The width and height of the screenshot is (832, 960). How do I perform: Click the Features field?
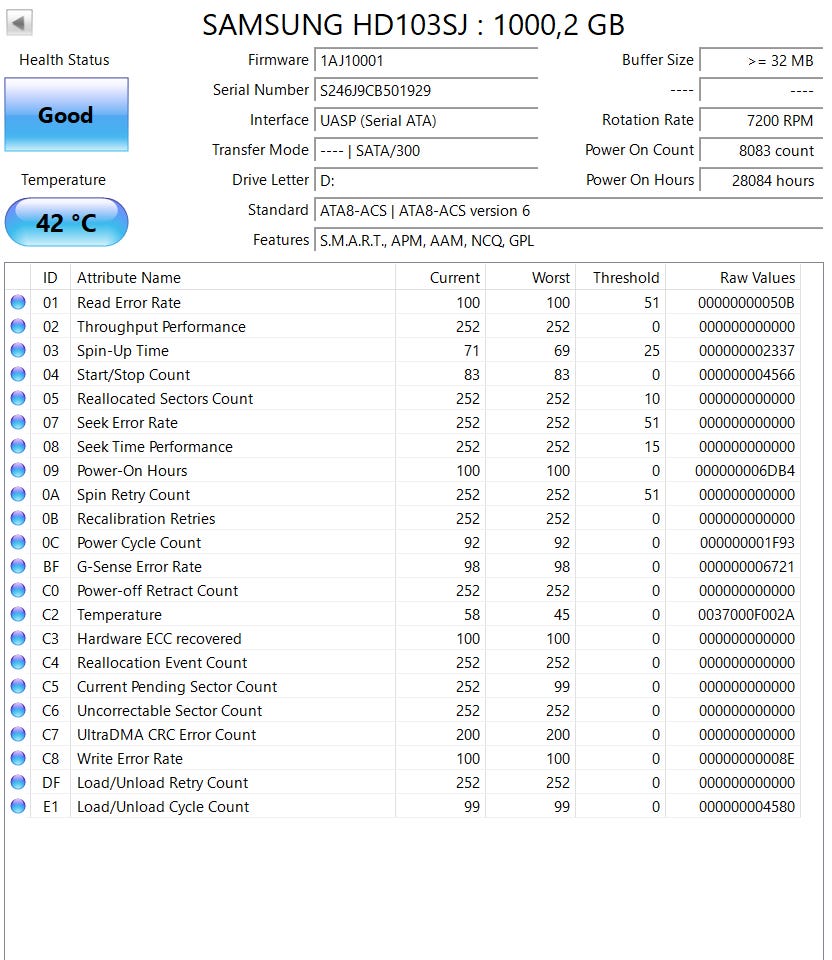coord(569,241)
